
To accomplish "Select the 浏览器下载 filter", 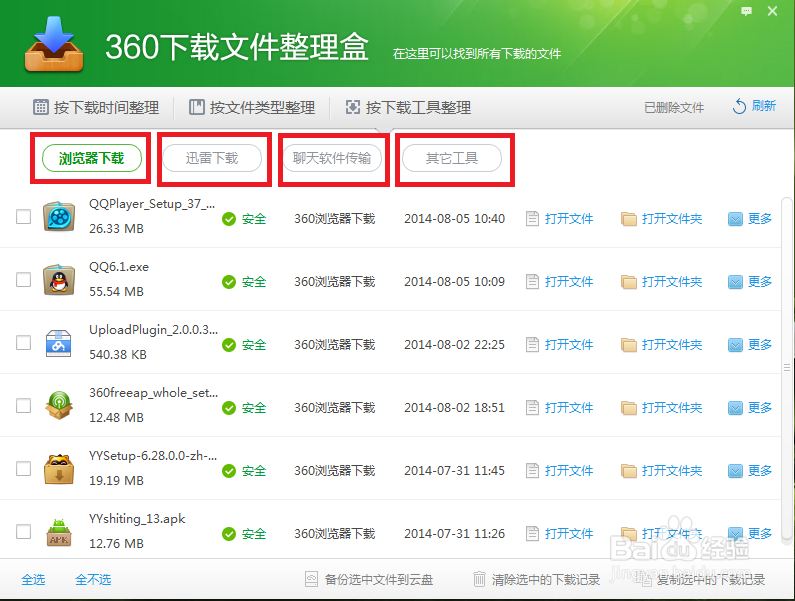I will pos(91,158).
